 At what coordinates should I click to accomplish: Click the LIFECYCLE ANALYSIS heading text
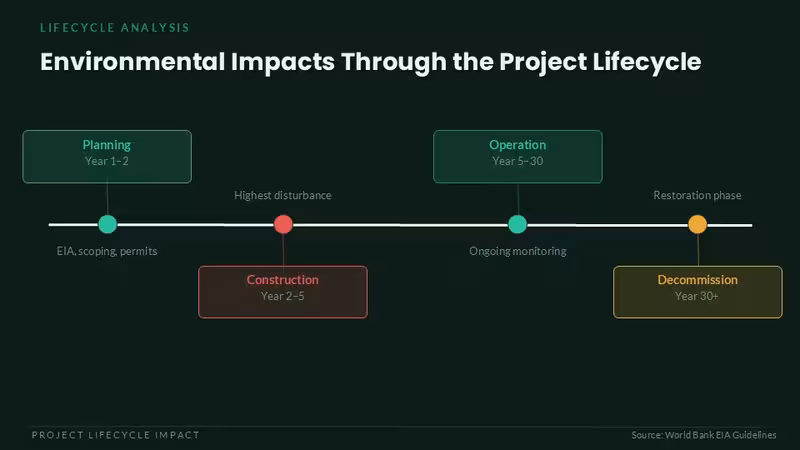[x=115, y=28]
